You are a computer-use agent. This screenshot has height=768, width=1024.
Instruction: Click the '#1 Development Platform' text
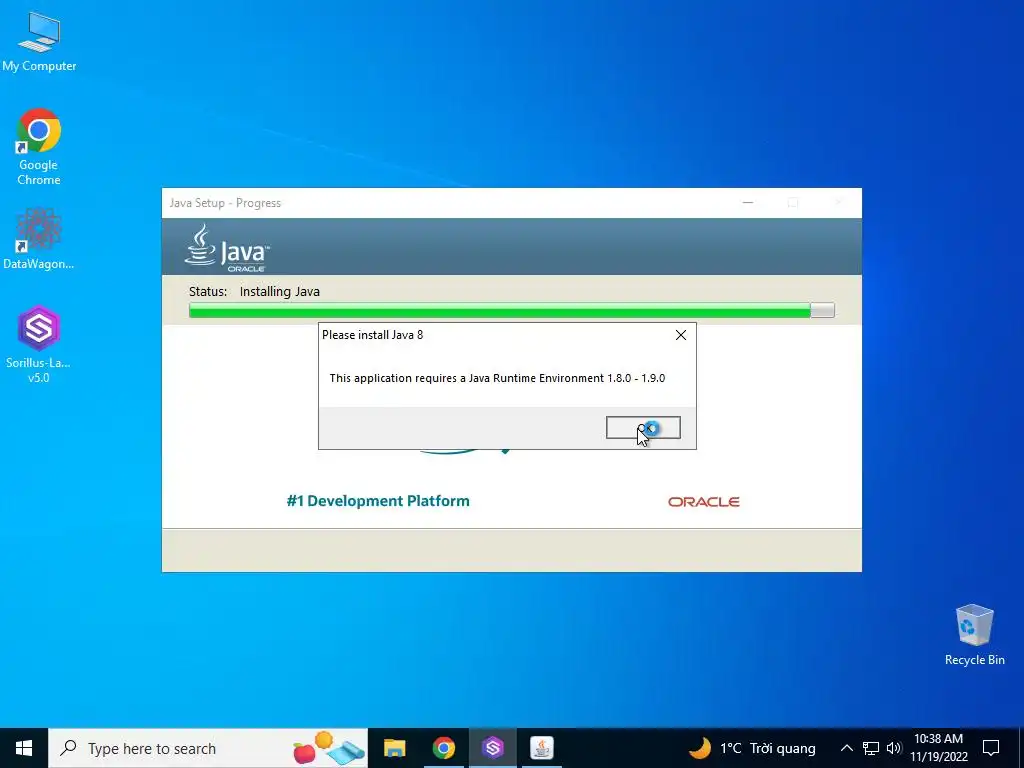click(x=378, y=501)
